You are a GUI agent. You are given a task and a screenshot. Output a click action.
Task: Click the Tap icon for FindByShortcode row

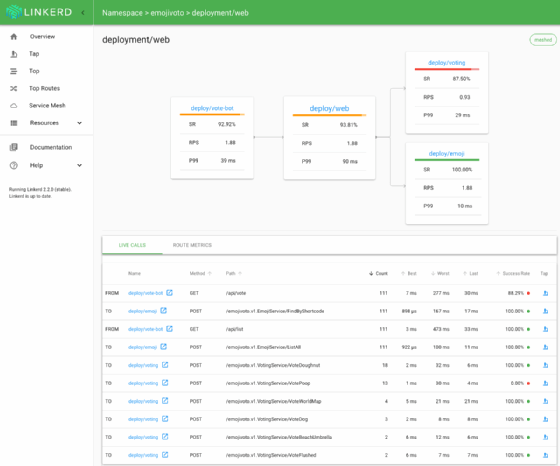(545, 311)
